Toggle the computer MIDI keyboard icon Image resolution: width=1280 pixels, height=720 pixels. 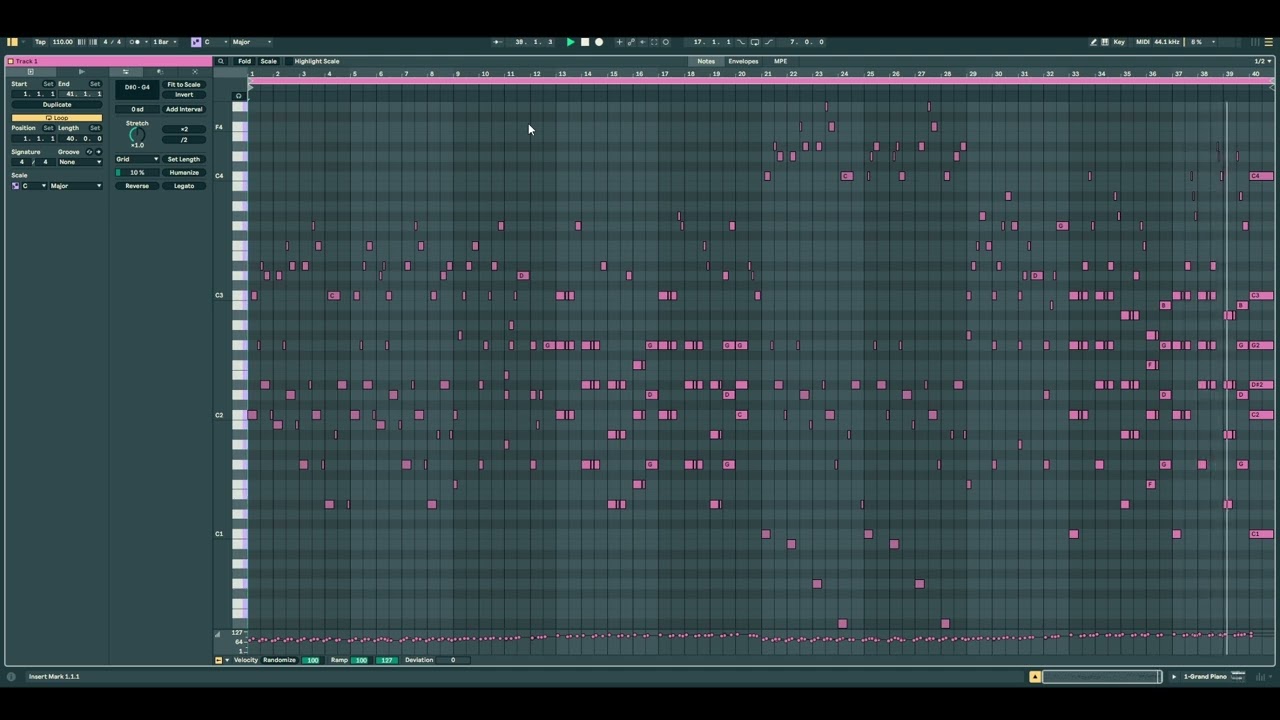(x=1105, y=42)
